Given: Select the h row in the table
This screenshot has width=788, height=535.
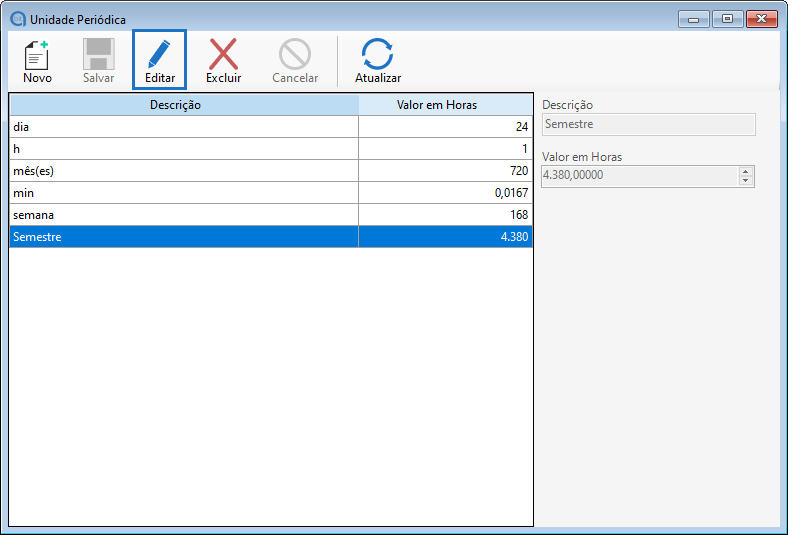Looking at the screenshot, I should point(184,149).
